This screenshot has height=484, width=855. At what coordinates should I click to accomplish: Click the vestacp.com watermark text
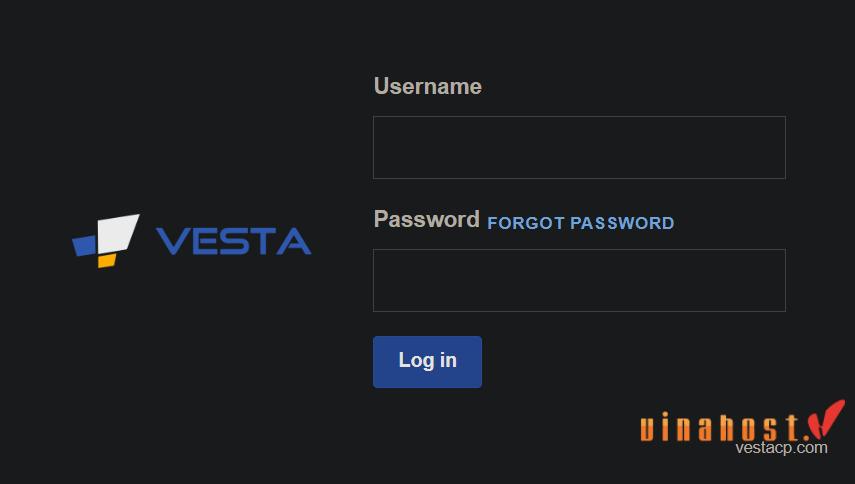coord(781,448)
